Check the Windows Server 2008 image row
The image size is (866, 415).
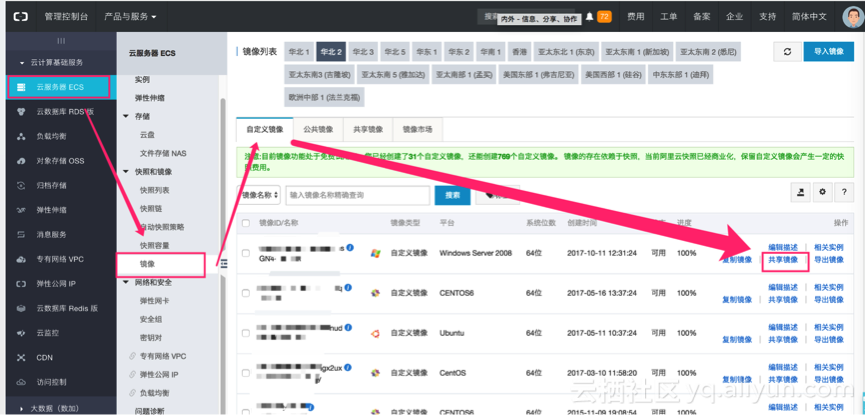246,253
